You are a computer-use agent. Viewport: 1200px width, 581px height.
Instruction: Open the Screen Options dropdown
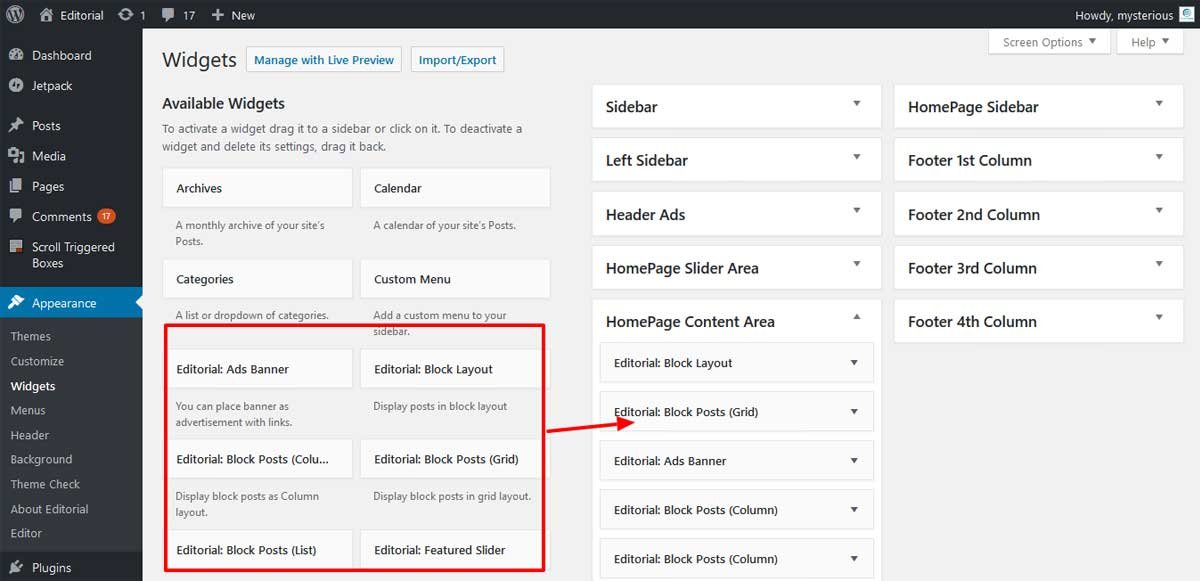[1048, 42]
